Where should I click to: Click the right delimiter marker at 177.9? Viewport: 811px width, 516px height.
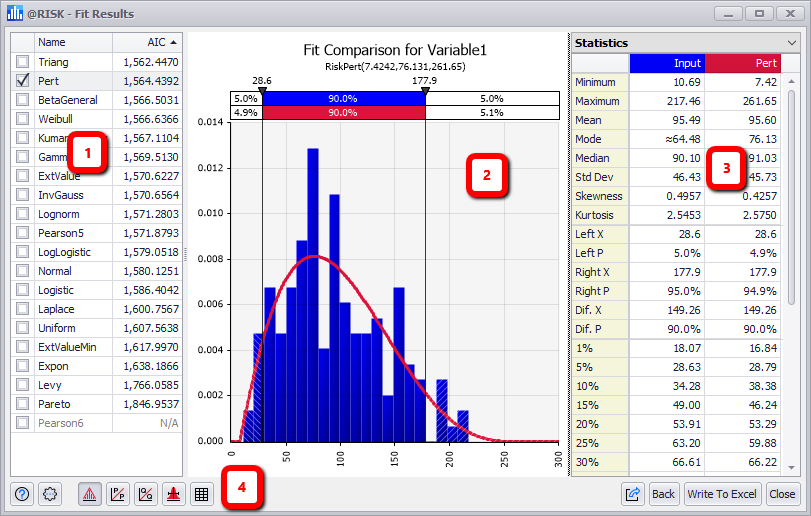pos(425,90)
